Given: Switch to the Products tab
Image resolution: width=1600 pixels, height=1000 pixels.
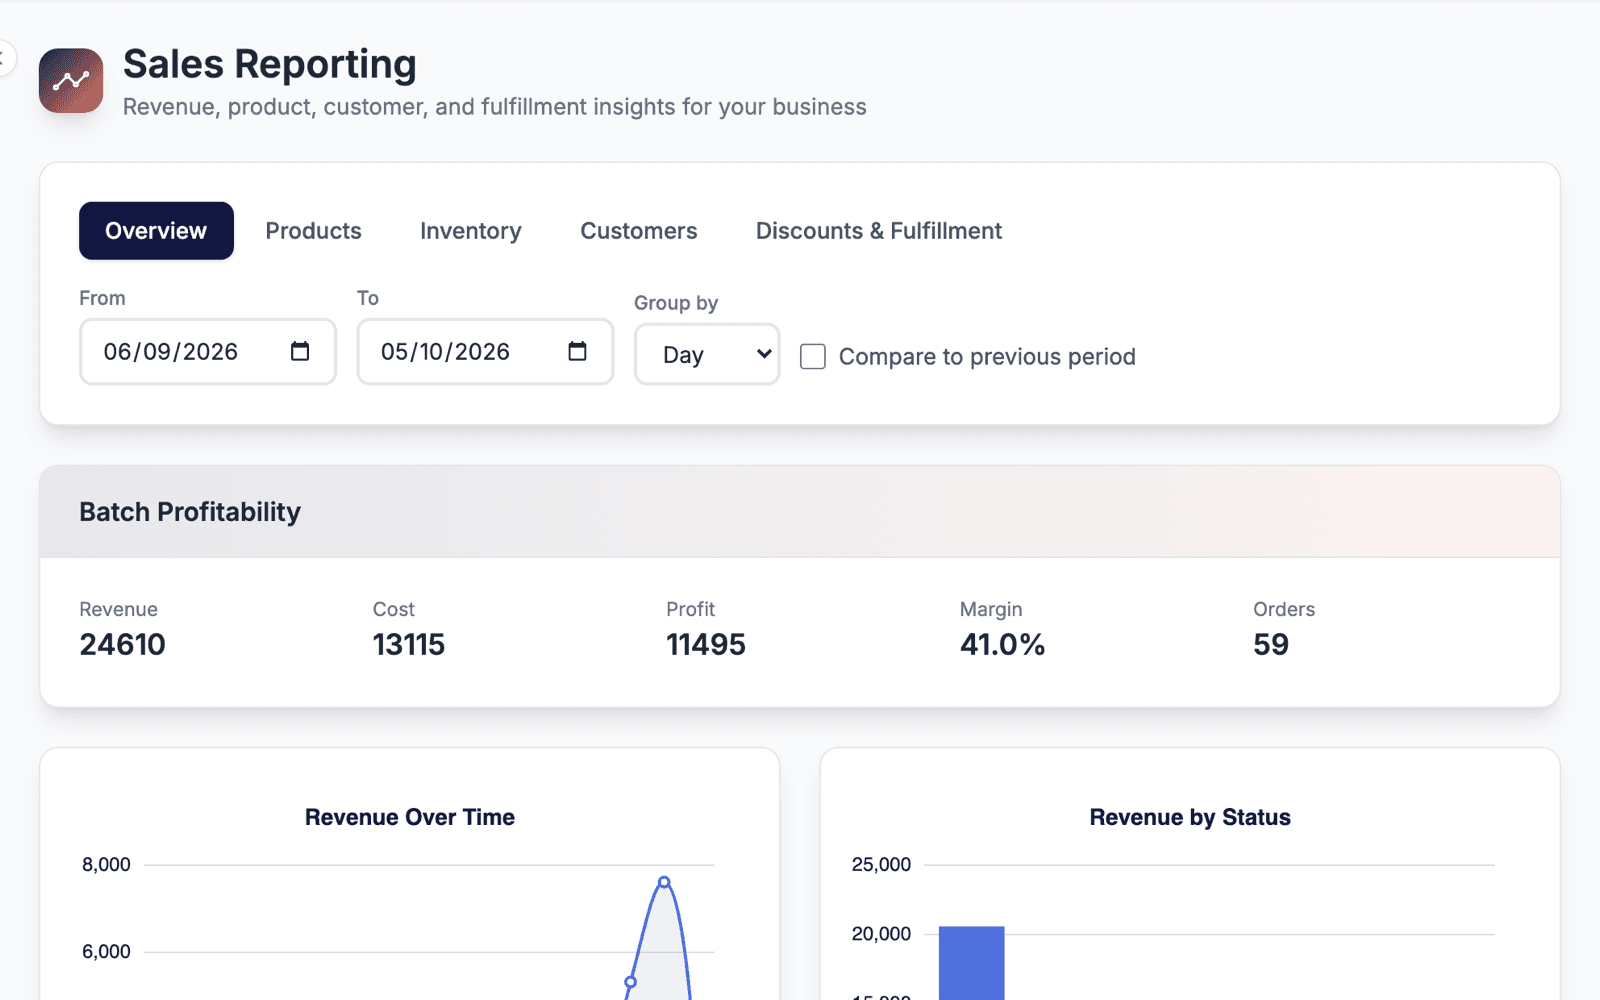Looking at the screenshot, I should click(x=314, y=231).
